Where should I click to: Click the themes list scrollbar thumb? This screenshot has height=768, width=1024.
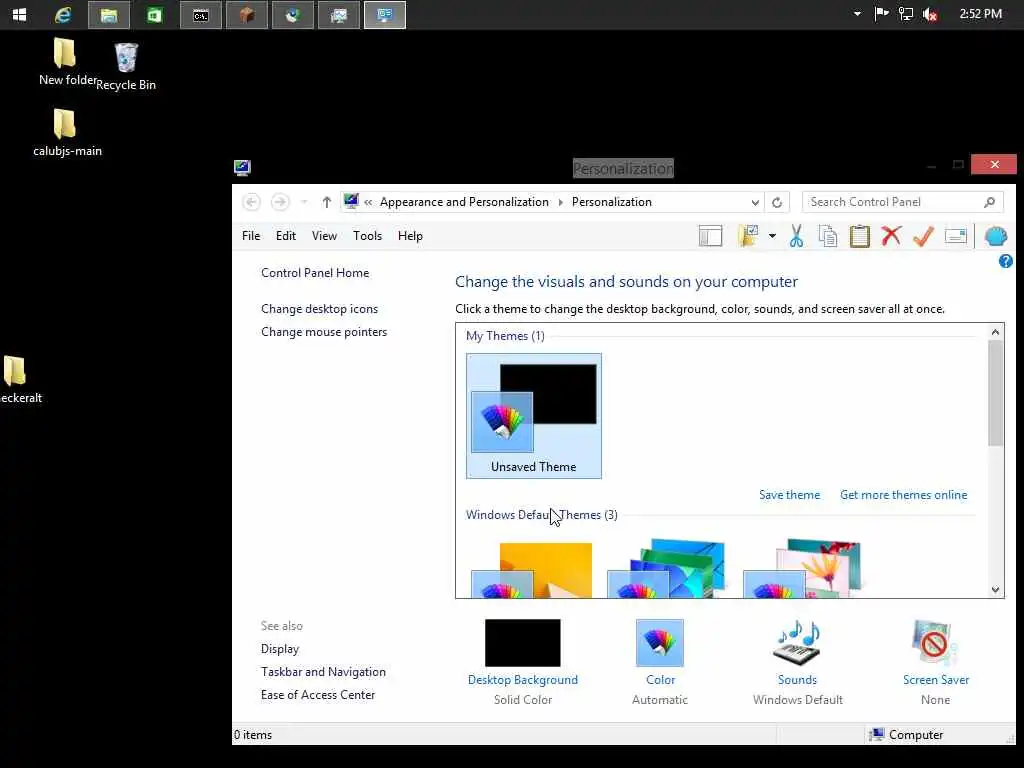pos(995,392)
